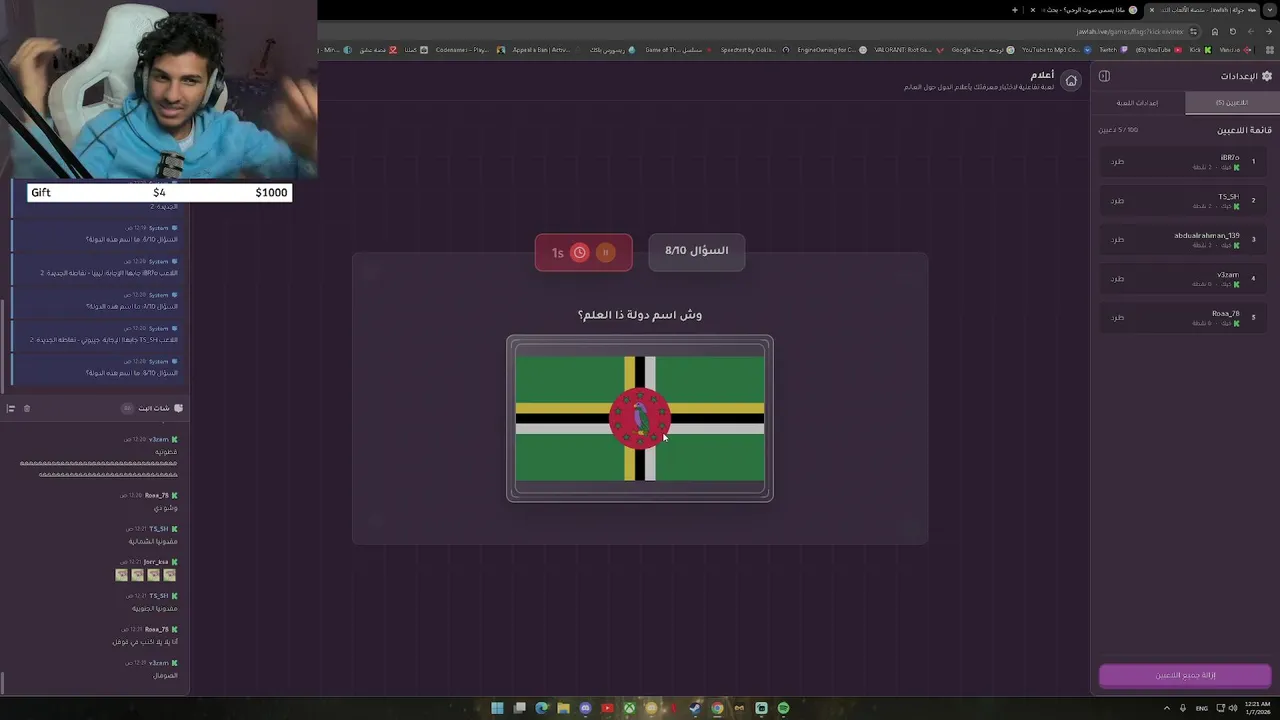Click the players list heading قائمة اللاعبين
This screenshot has height=720, width=1280.
point(1244,130)
